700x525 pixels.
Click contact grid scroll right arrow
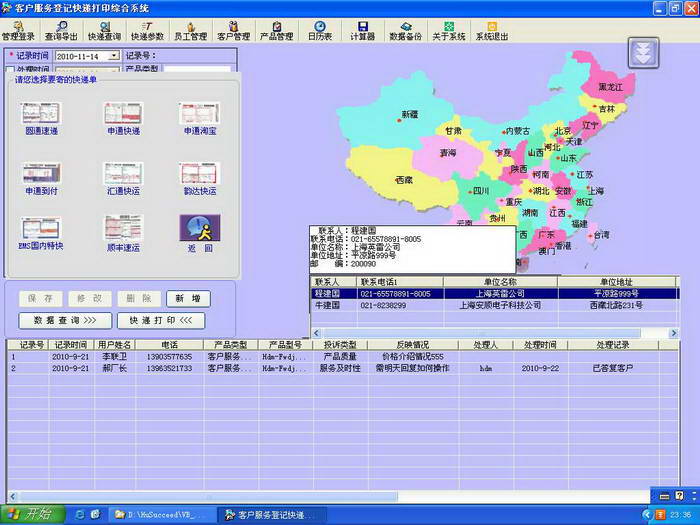coord(674,333)
